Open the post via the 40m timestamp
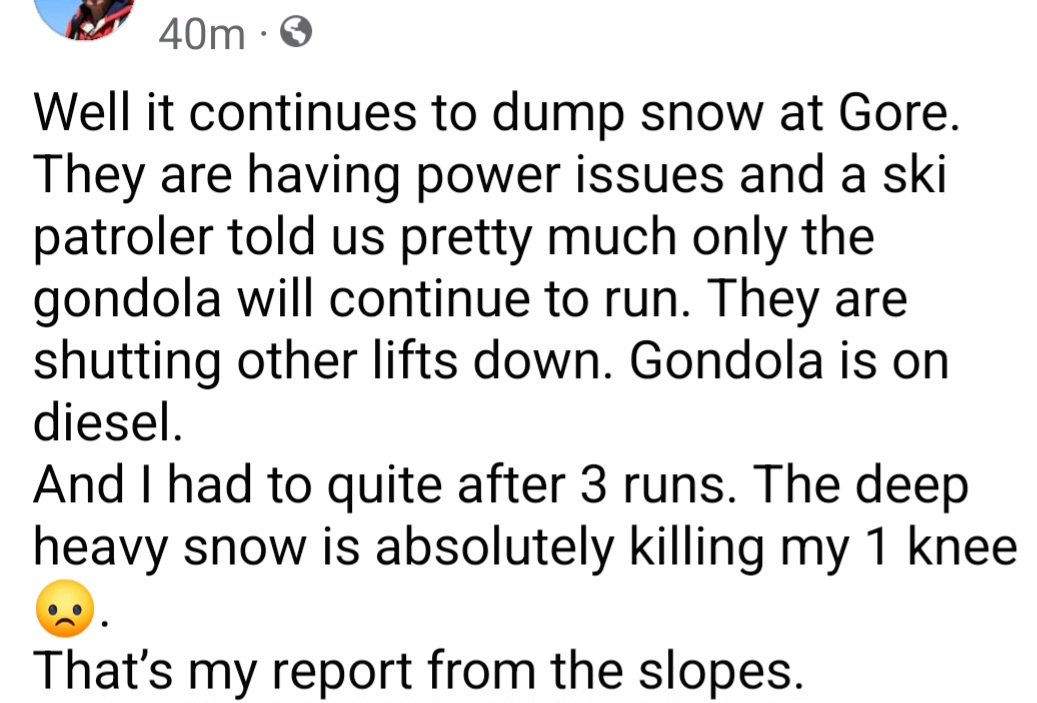The height and width of the screenshot is (703, 1037). (x=200, y=34)
